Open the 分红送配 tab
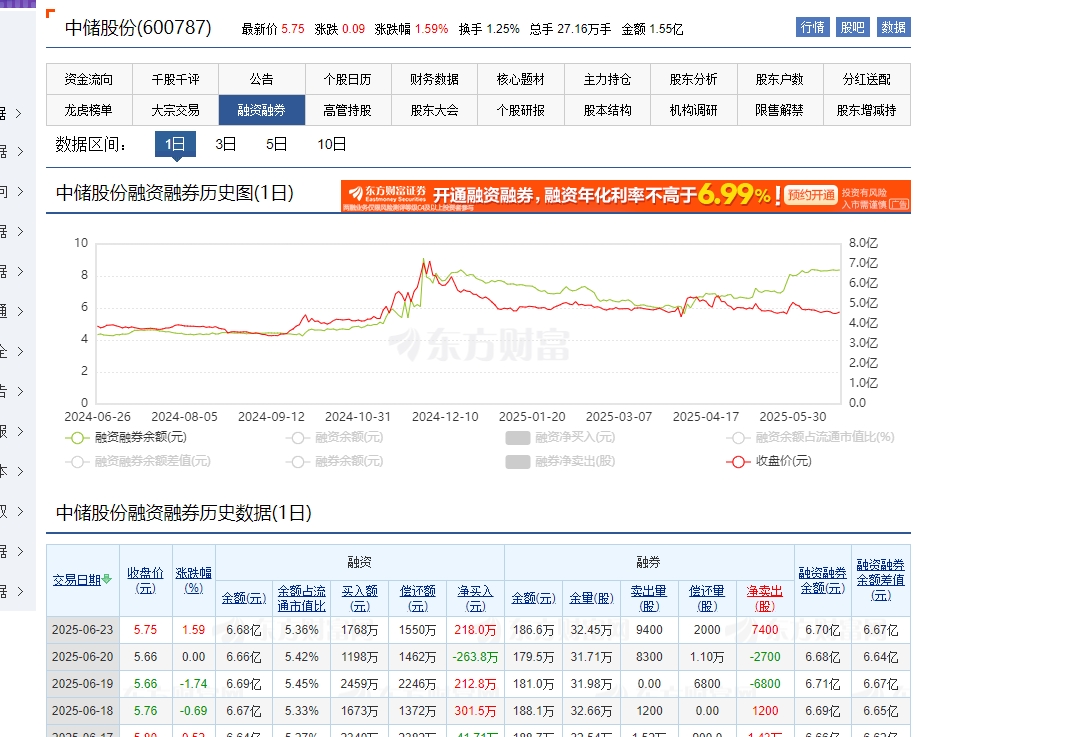The image size is (1086, 737). tap(866, 79)
